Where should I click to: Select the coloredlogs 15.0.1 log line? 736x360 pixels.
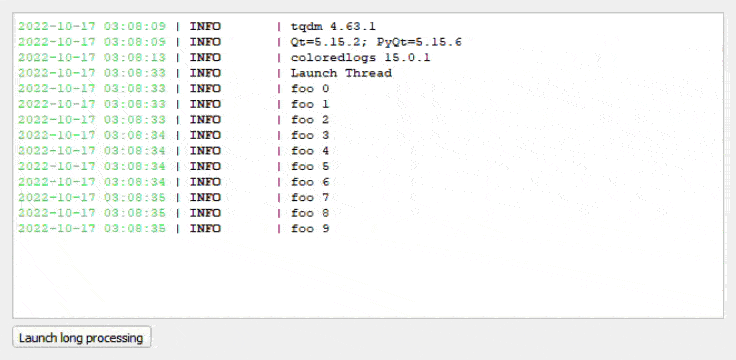[x=360, y=58]
